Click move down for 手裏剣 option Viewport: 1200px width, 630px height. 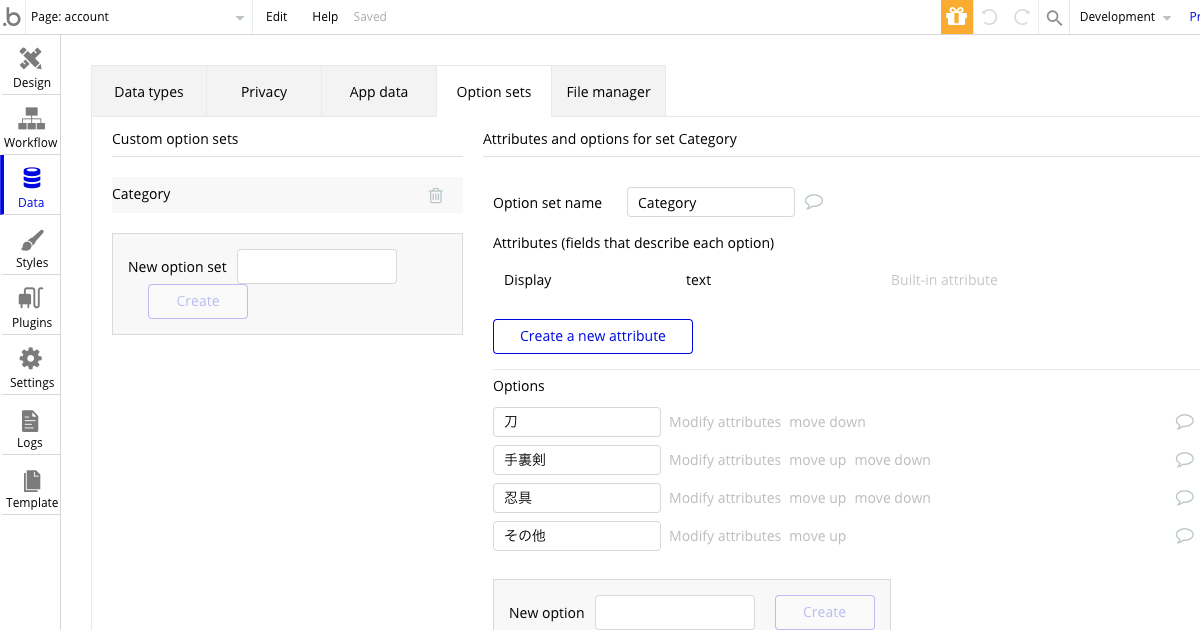(892, 460)
